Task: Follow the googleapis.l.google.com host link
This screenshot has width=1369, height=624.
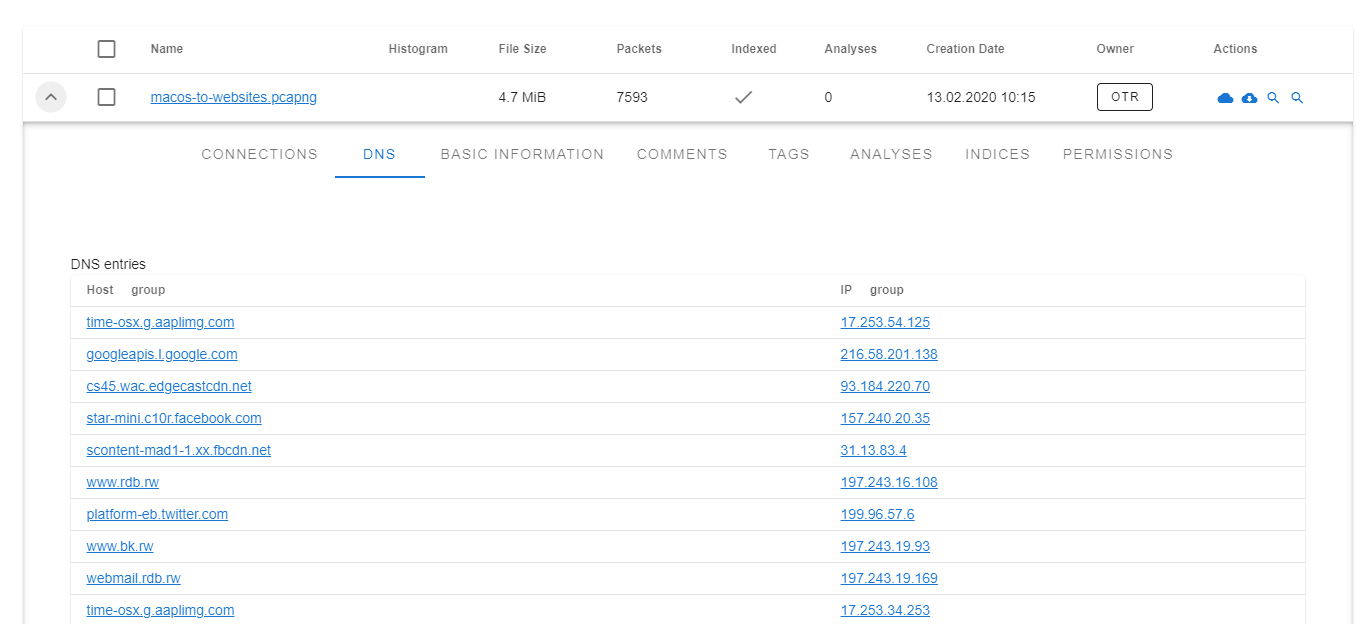Action: (162, 355)
